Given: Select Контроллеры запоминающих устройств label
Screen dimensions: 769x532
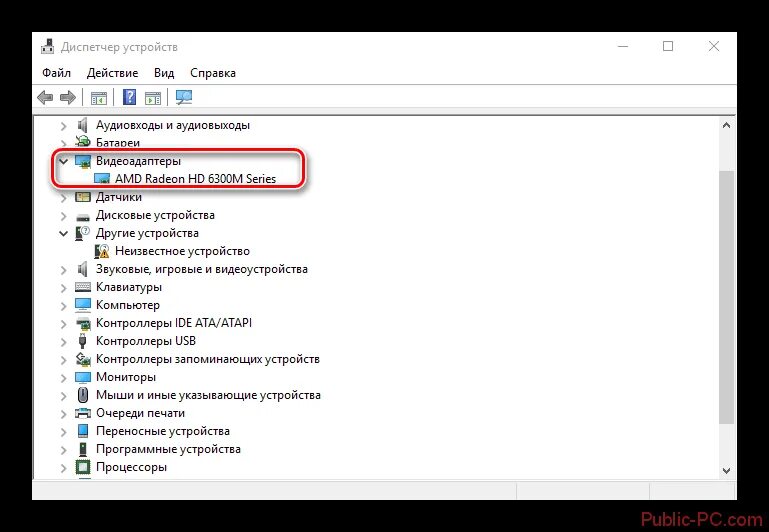Looking at the screenshot, I should tap(207, 359).
